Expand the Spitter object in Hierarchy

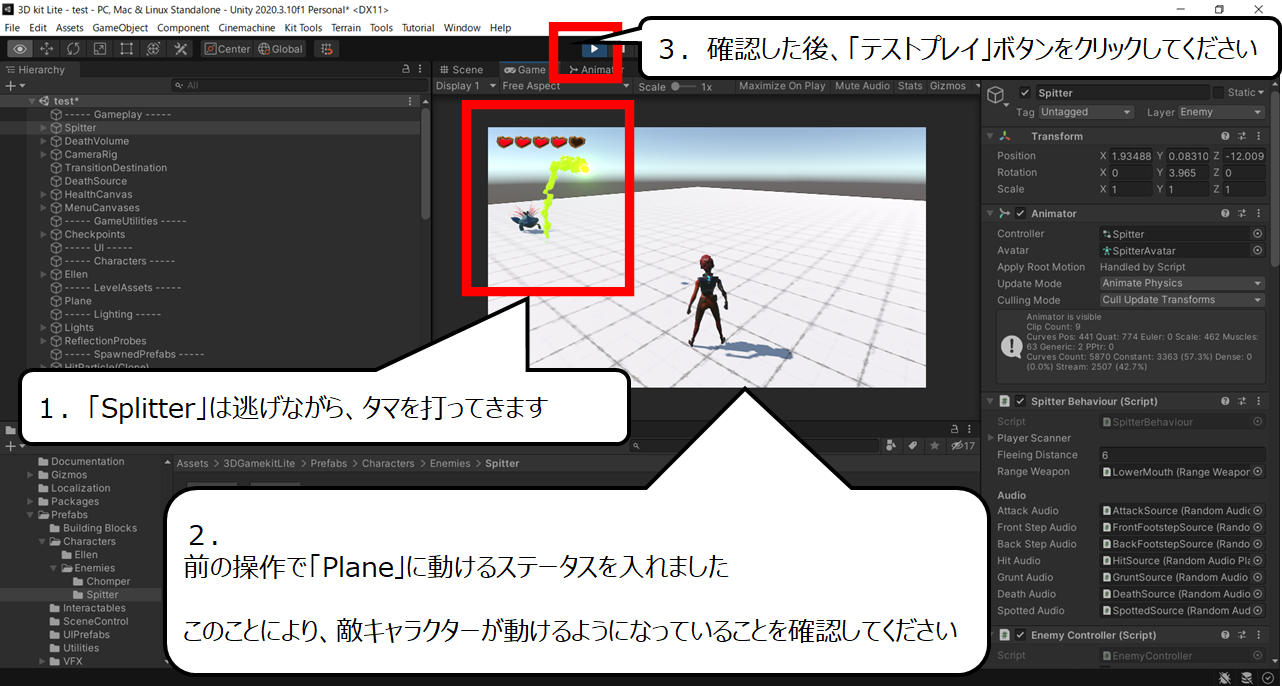[43, 128]
